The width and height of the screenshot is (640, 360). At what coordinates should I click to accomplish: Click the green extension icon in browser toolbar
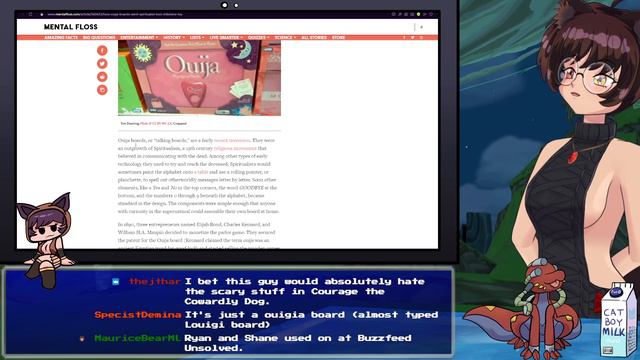coord(418,14)
